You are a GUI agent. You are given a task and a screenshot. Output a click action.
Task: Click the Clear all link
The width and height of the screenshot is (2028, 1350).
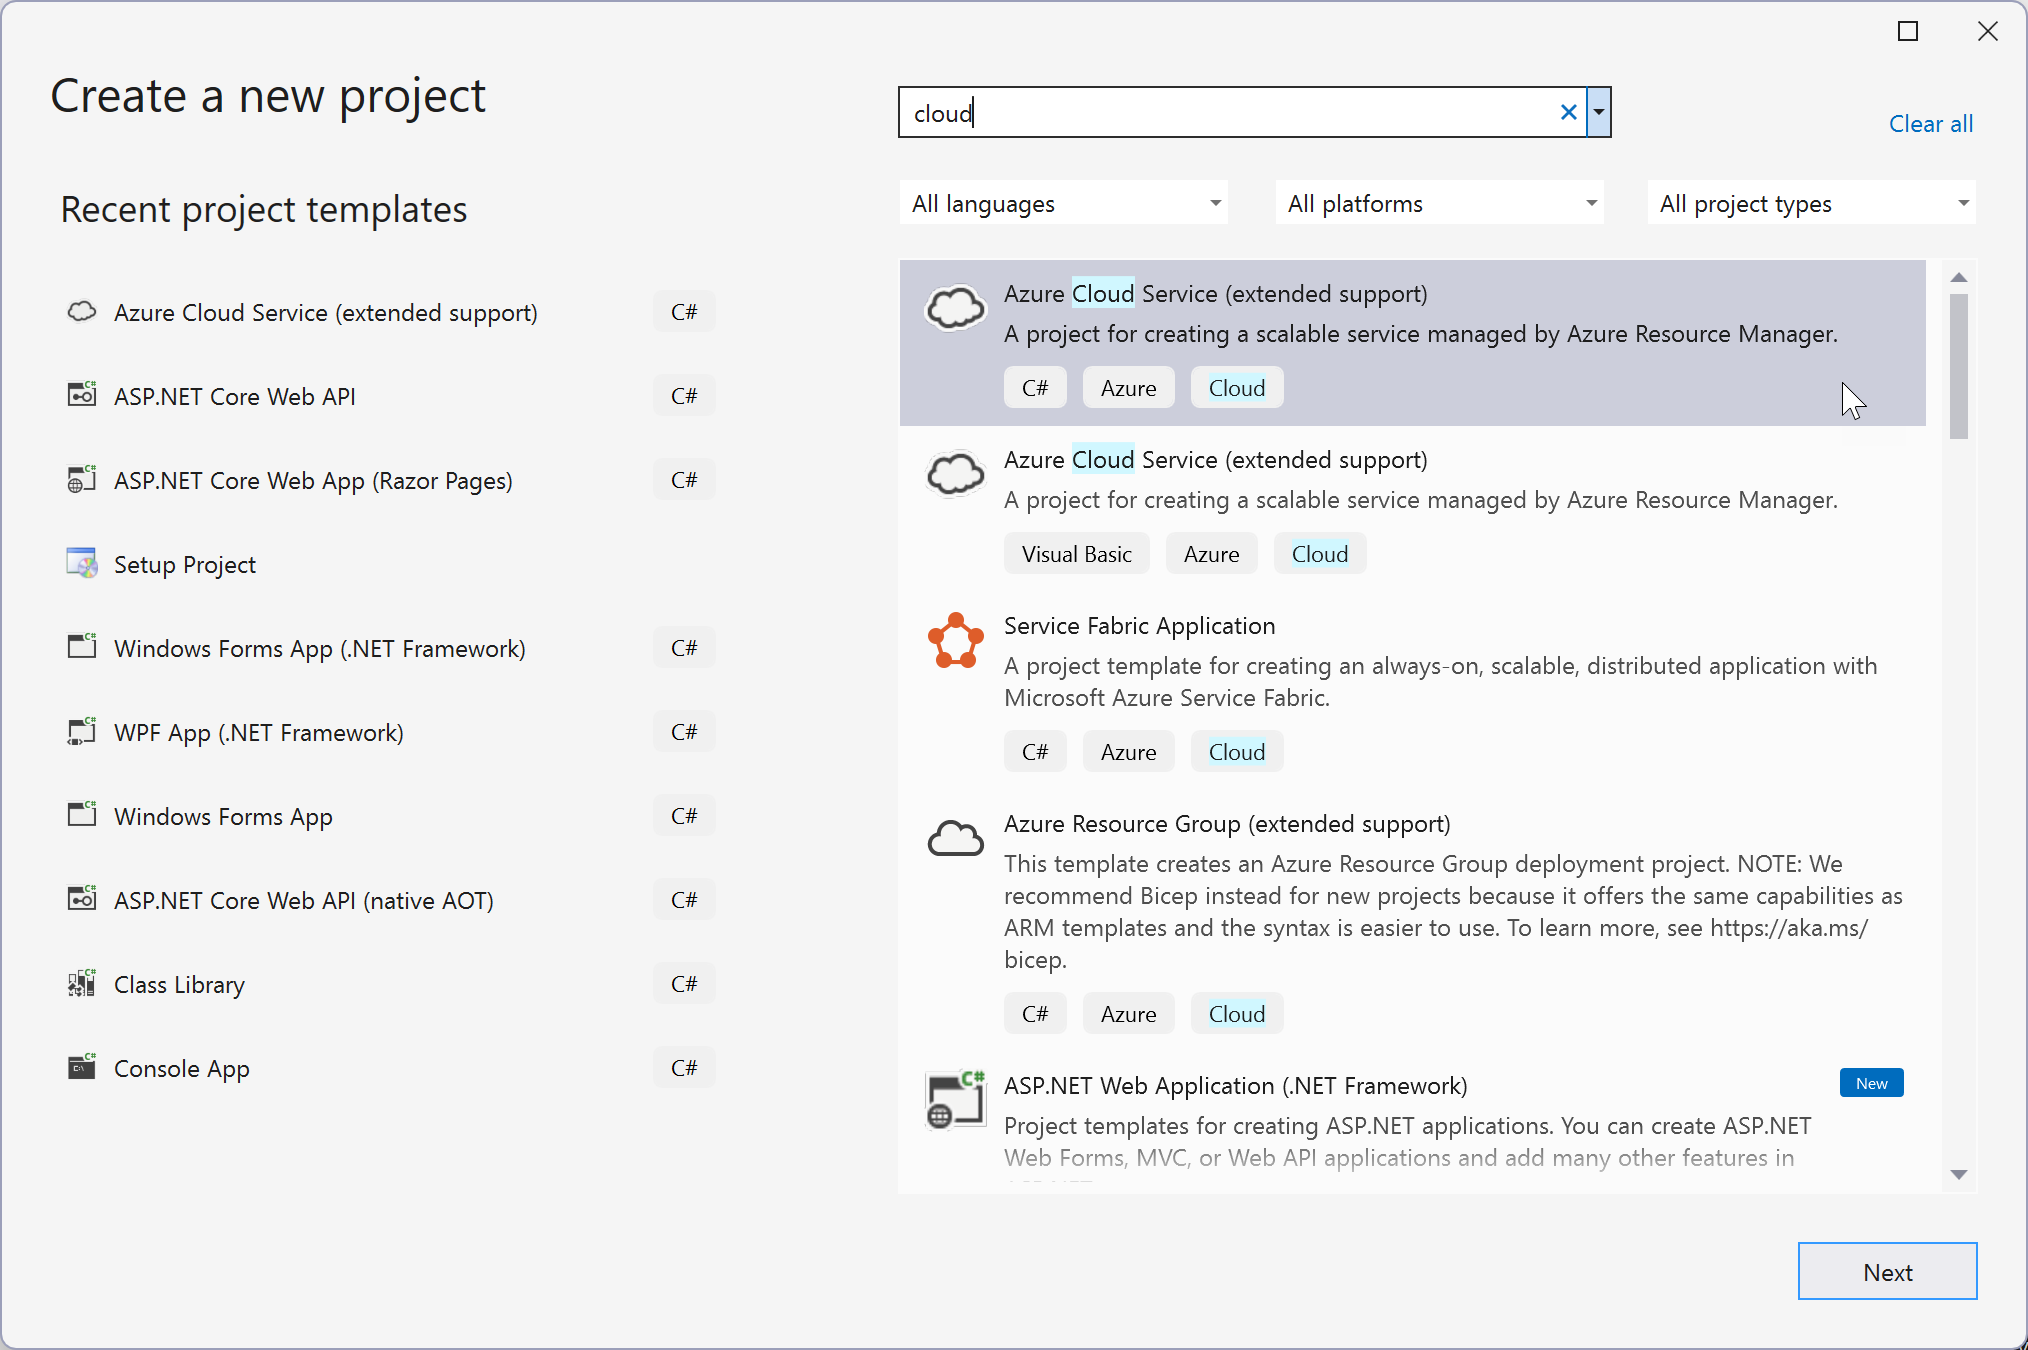[x=1932, y=122]
